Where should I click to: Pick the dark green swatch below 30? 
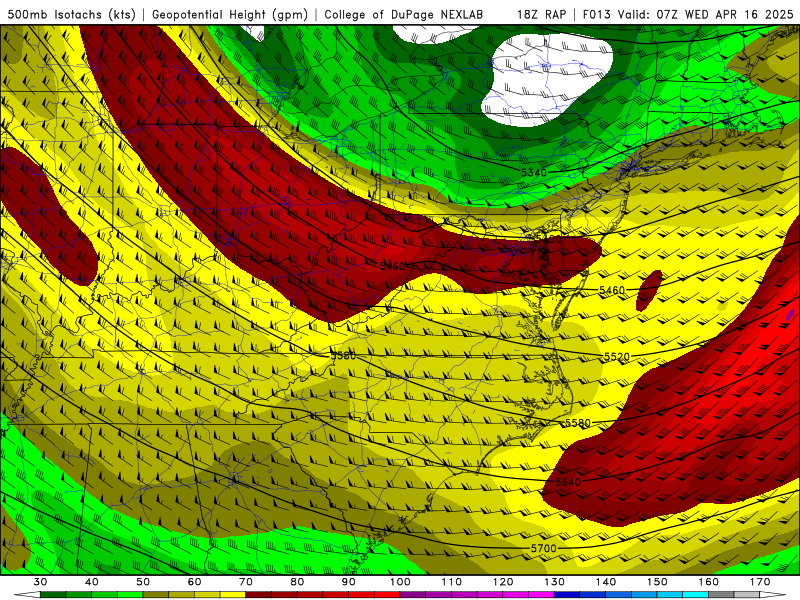click(53, 595)
